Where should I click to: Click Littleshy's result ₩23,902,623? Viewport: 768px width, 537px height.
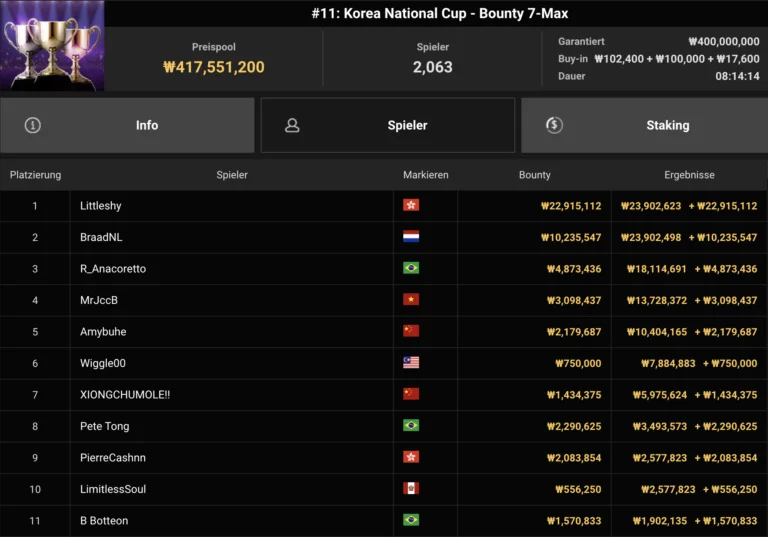651,206
